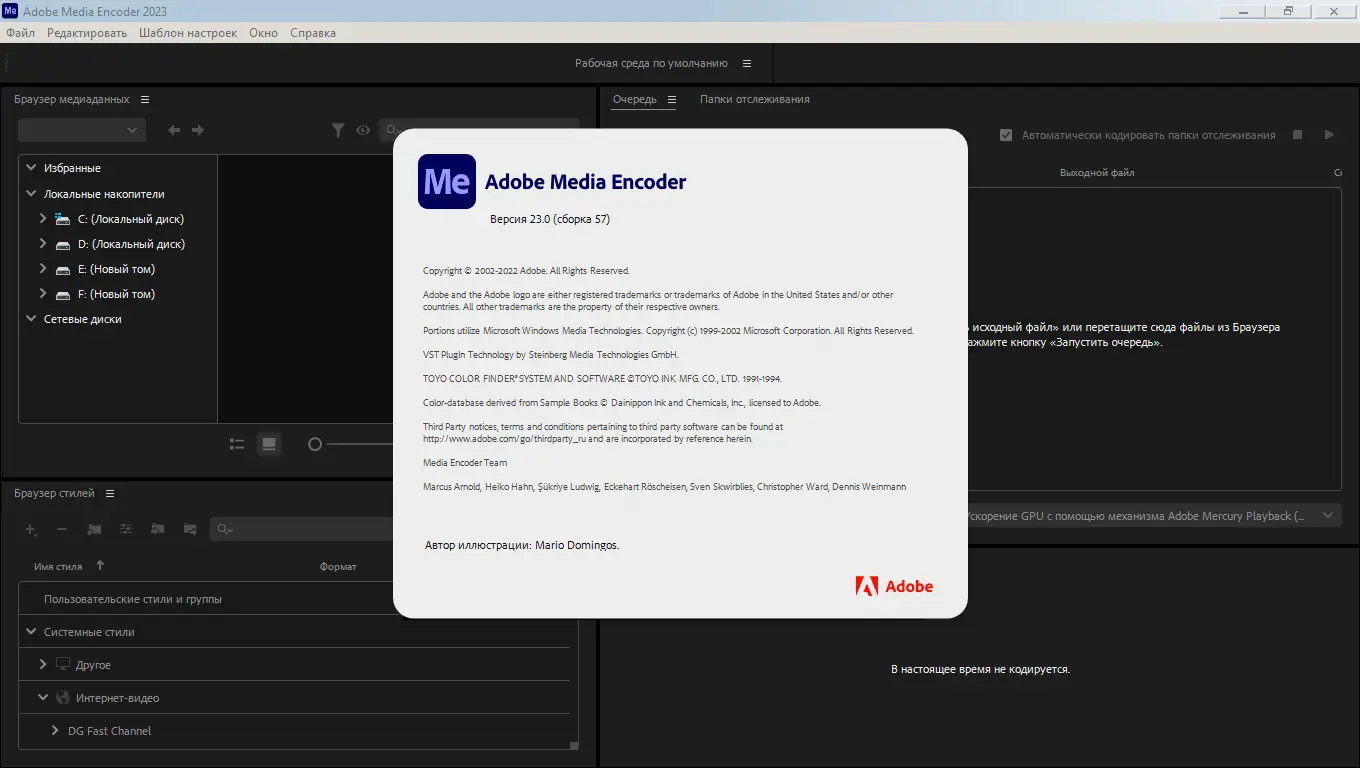Collapse the Избранные tree section
This screenshot has height=768, width=1360.
31,168
